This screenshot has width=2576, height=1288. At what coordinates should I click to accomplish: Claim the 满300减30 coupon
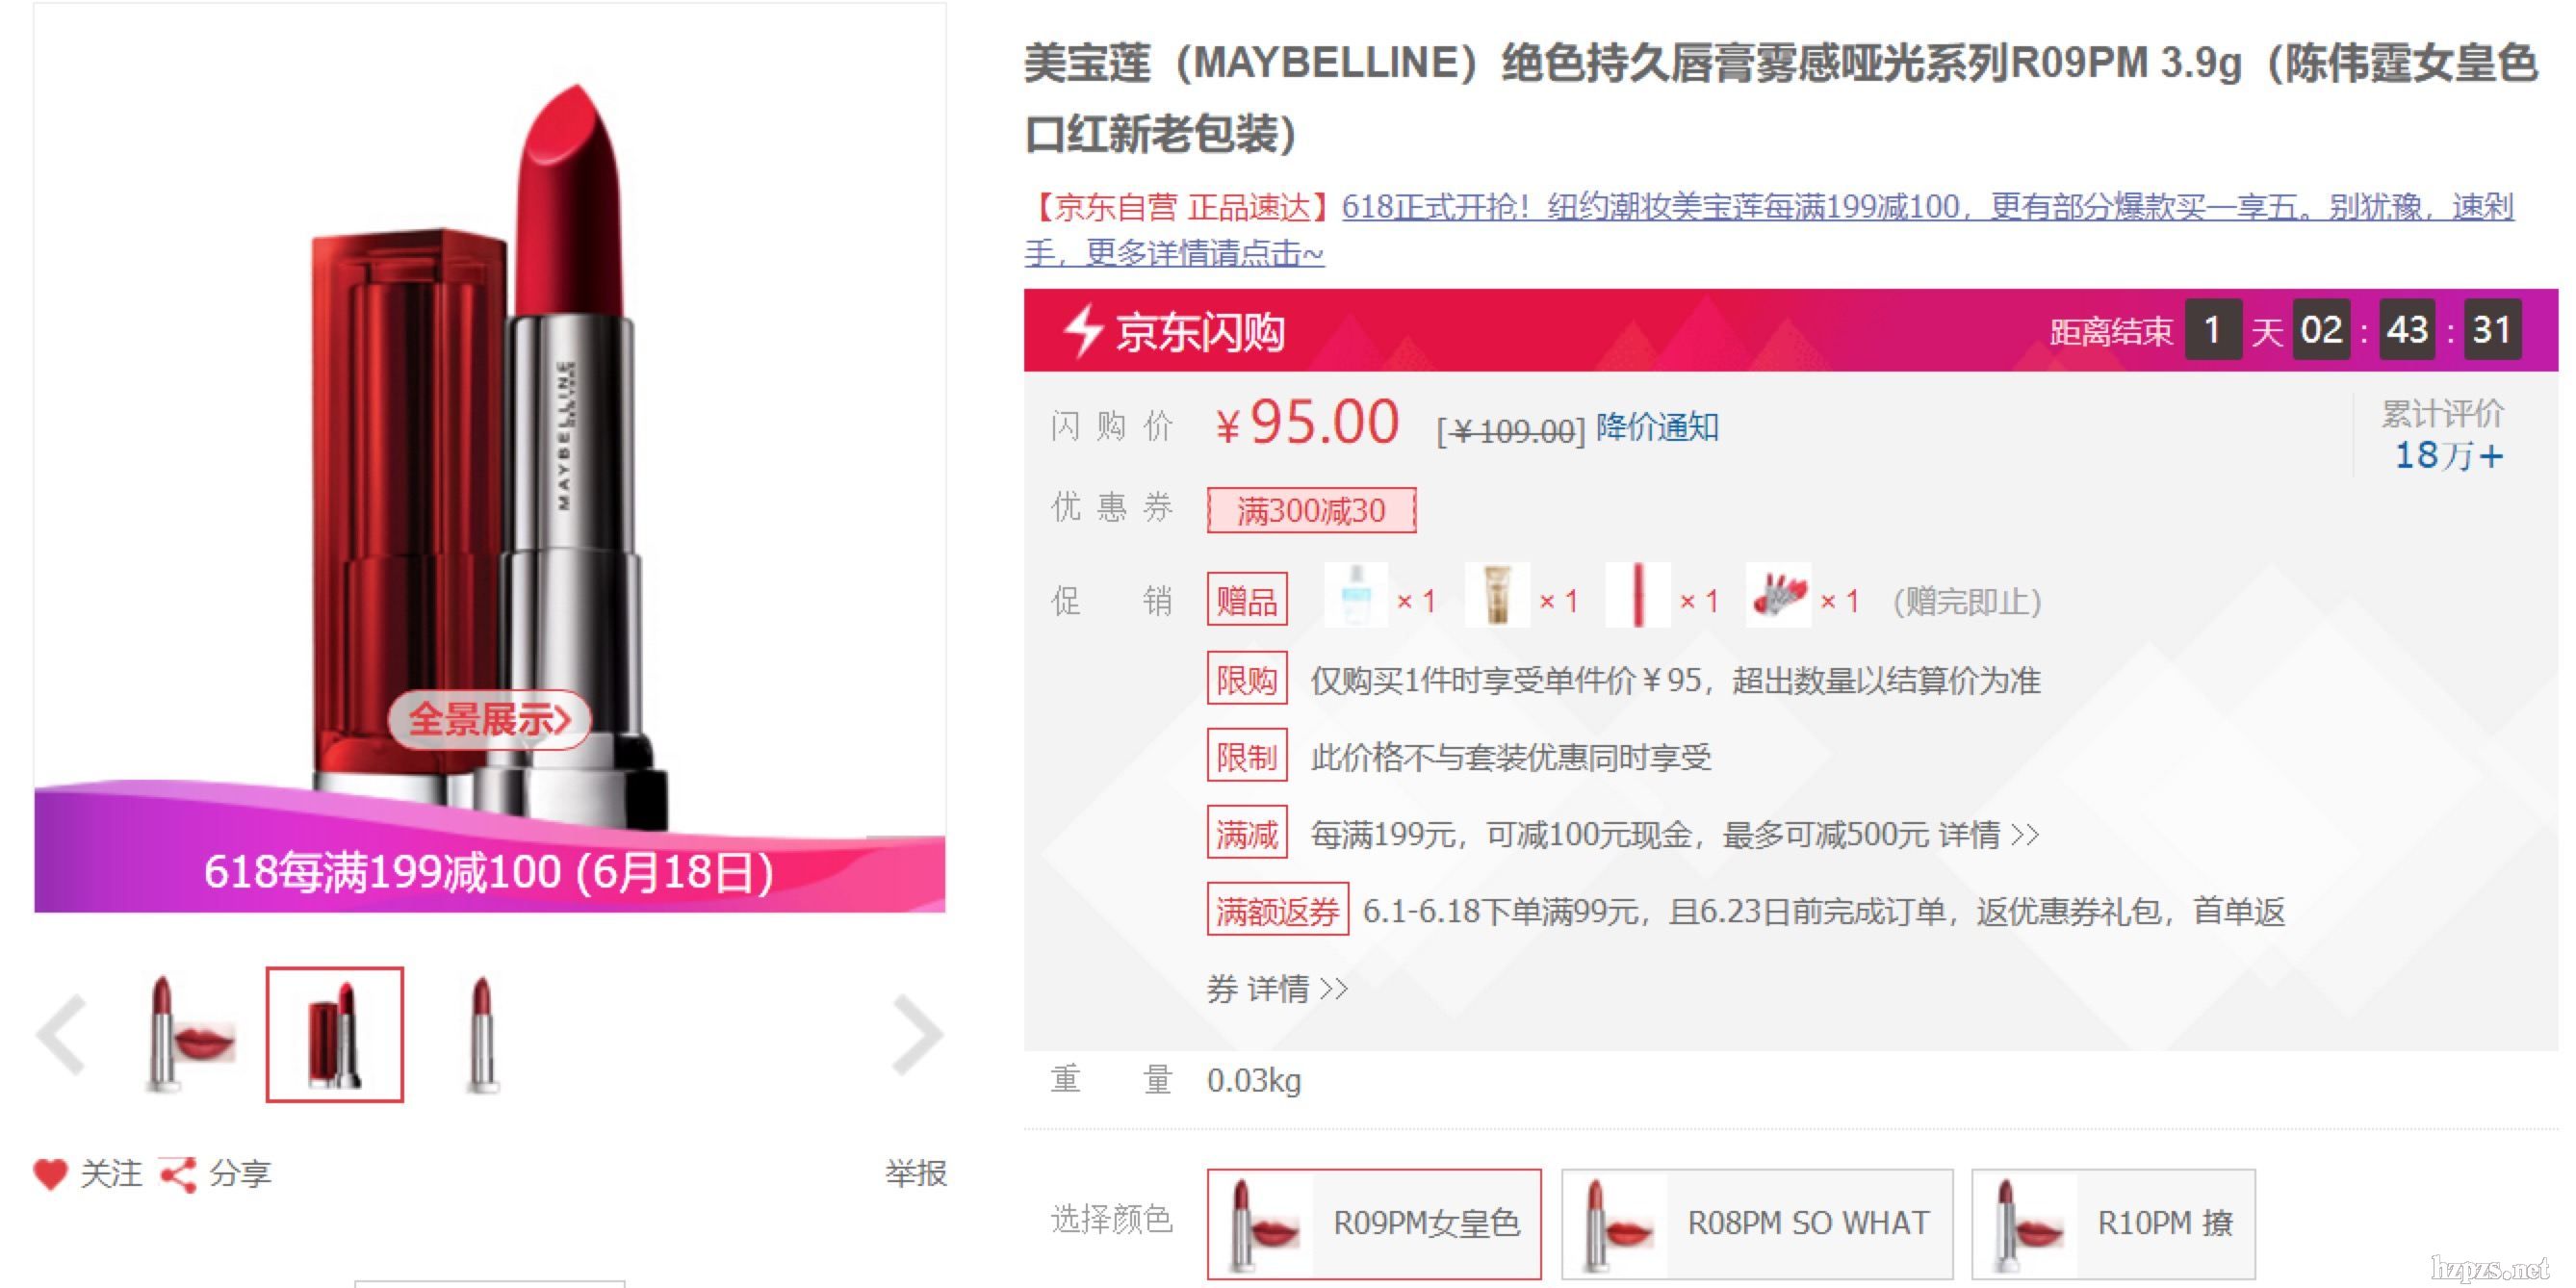pos(1311,511)
